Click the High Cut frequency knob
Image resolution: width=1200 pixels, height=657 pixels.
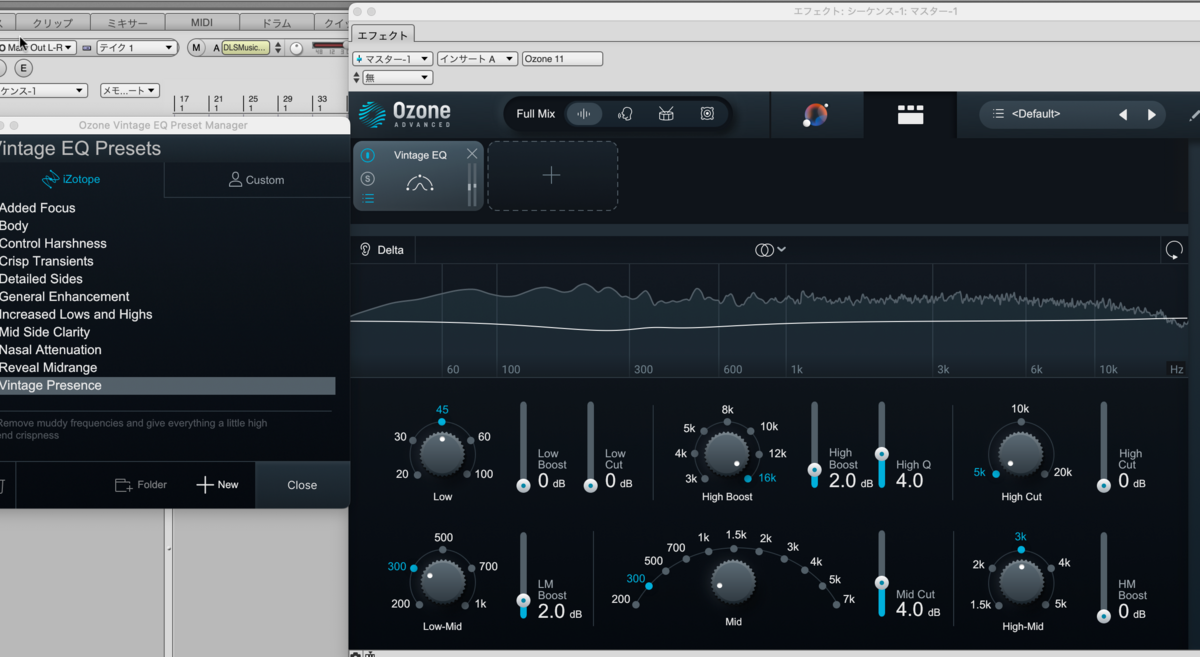[x=1020, y=453]
